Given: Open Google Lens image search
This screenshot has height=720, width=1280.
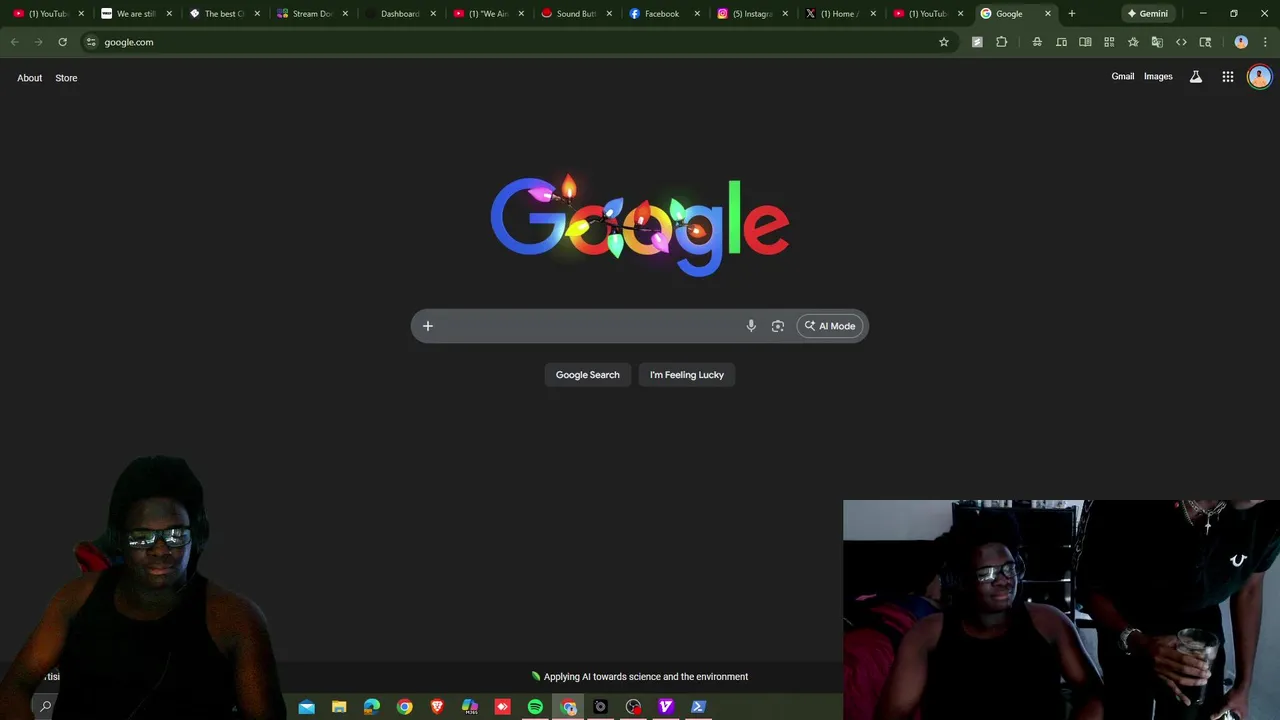Looking at the screenshot, I should pos(778,326).
